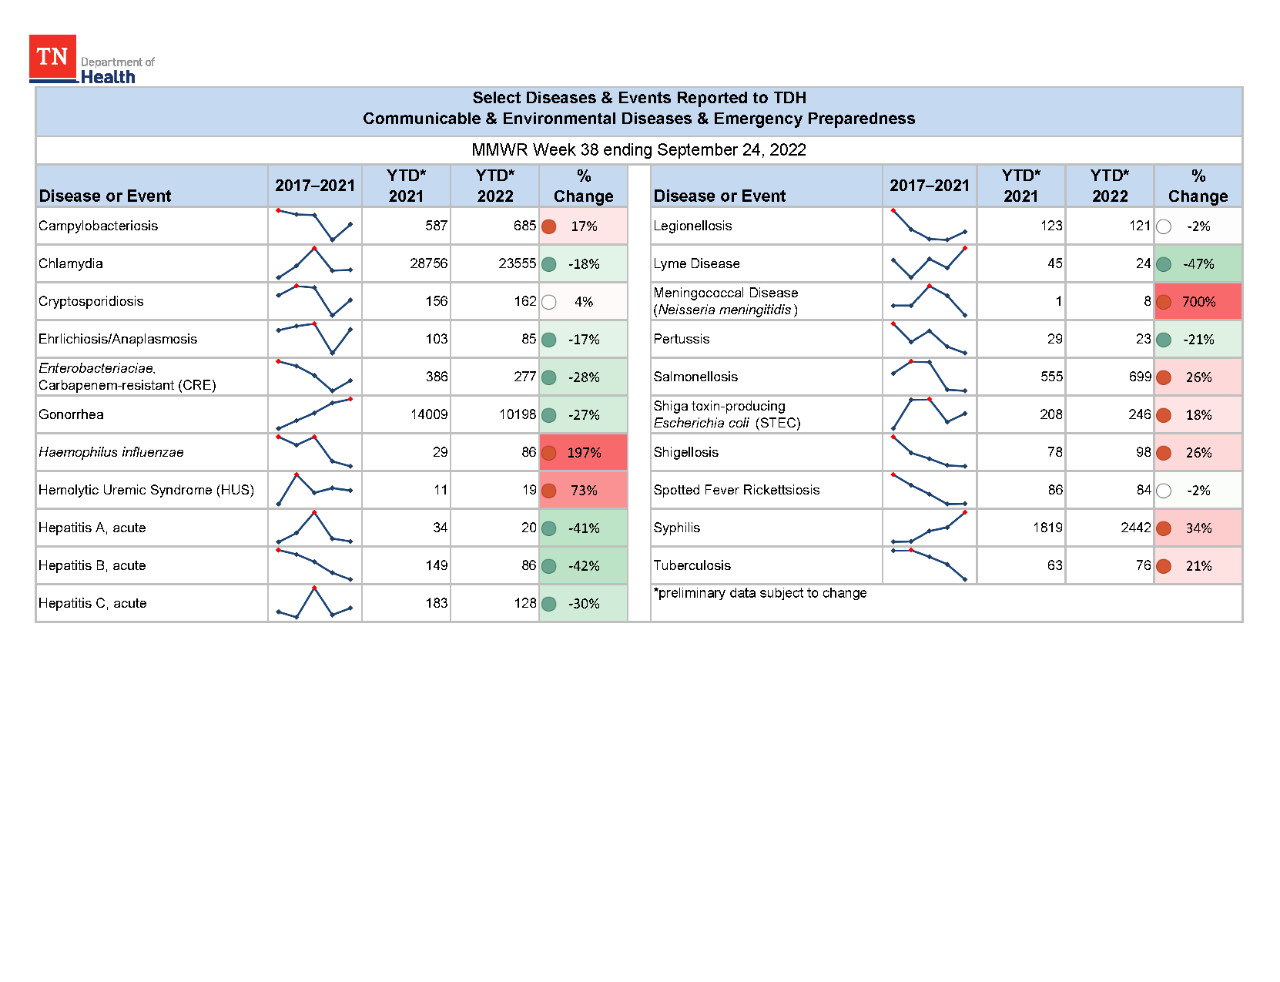This screenshot has height=982, width=1280.
Task: Click the red indicator dot for Tuberculosis
Action: tap(1164, 566)
